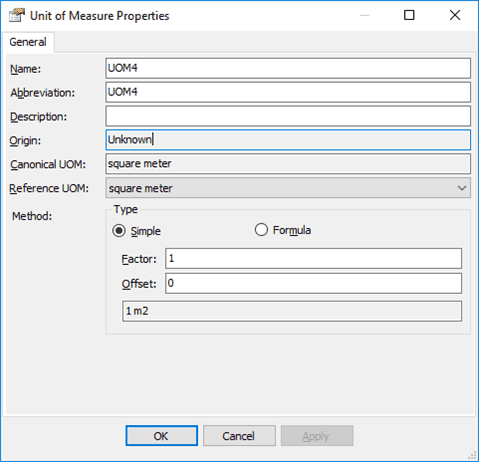Maximize the dialog window
The image size is (479, 462).
click(x=409, y=15)
